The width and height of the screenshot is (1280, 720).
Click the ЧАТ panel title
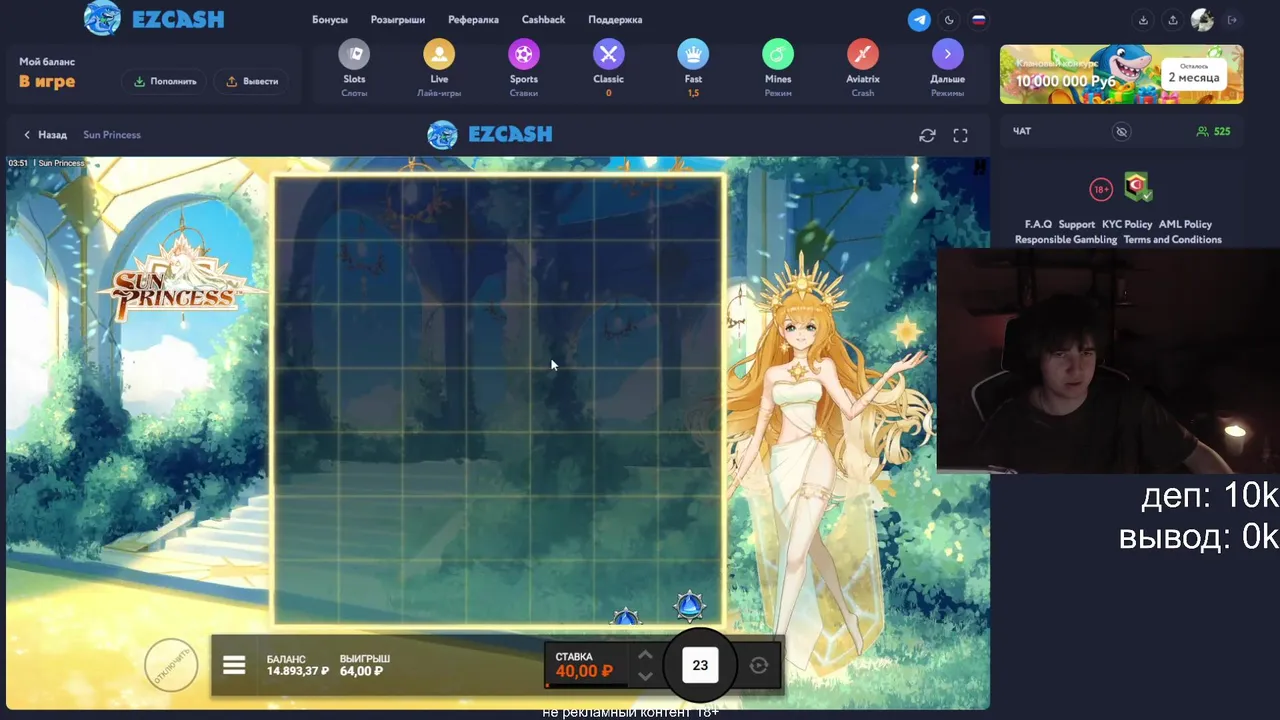coord(1022,131)
